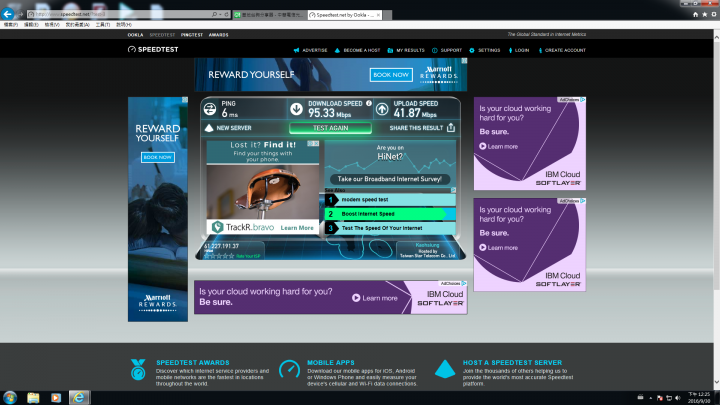
Task: Click the download speed arrow icon
Action: pos(297,110)
